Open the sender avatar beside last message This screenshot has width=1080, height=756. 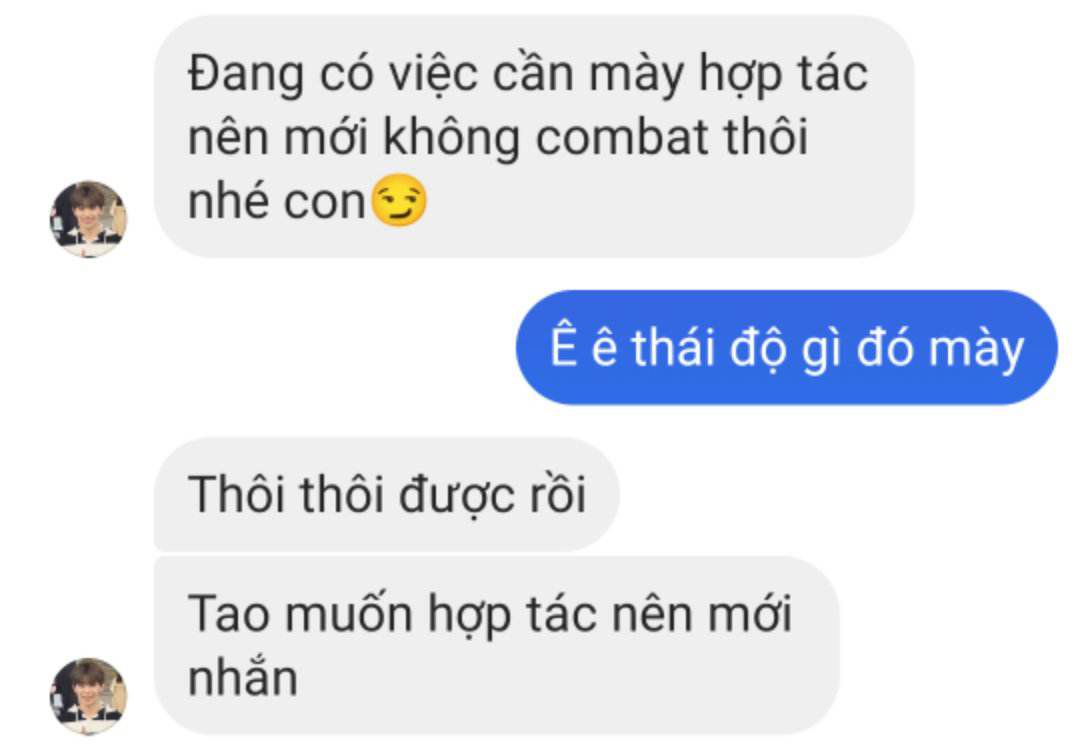[x=88, y=695]
